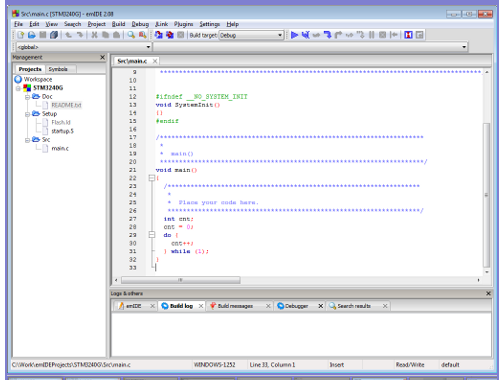The width and height of the screenshot is (504, 380).
Task: Select the Projects tab
Action: point(30,69)
